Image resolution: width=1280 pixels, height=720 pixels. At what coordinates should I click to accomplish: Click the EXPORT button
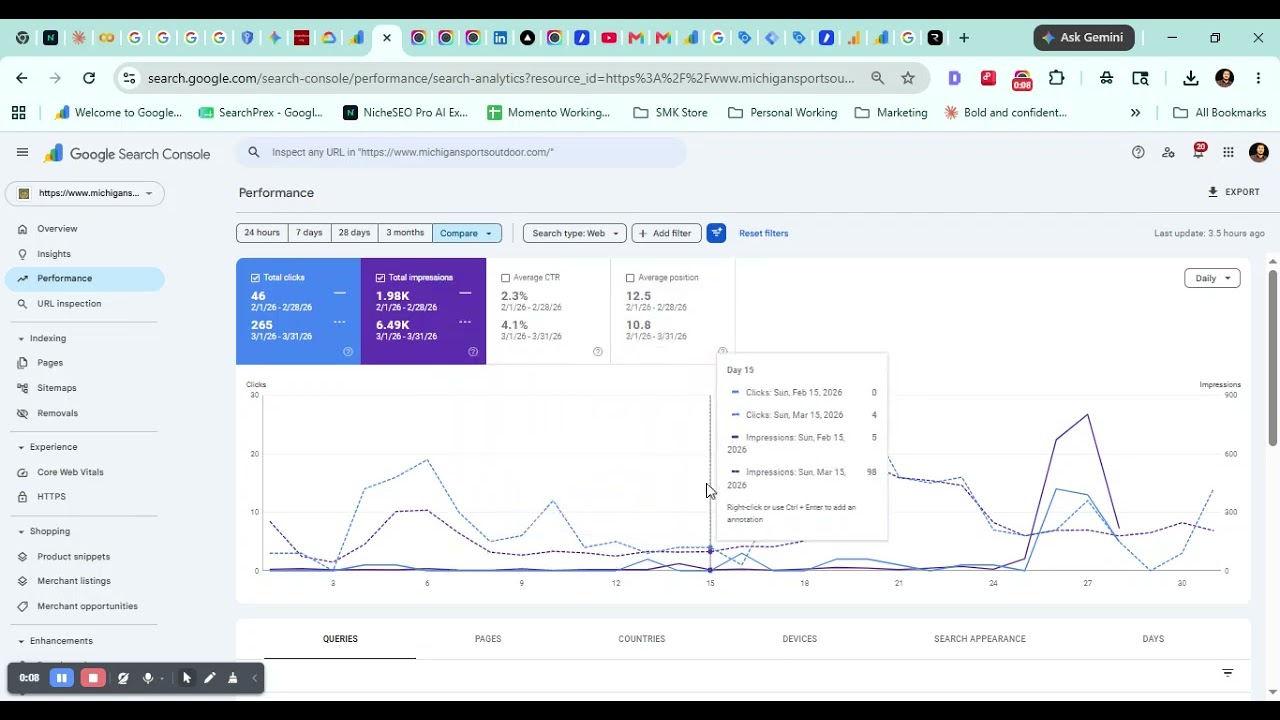point(1234,192)
